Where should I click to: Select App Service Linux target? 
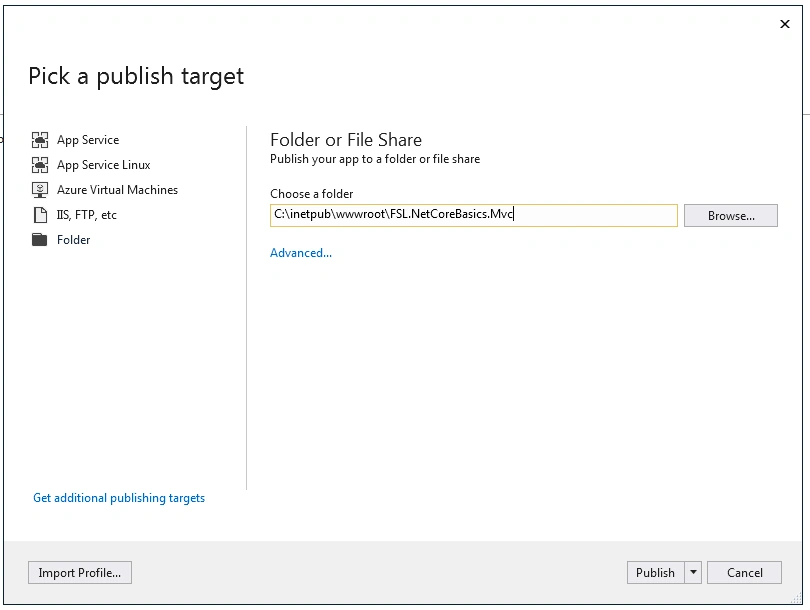tap(103, 165)
